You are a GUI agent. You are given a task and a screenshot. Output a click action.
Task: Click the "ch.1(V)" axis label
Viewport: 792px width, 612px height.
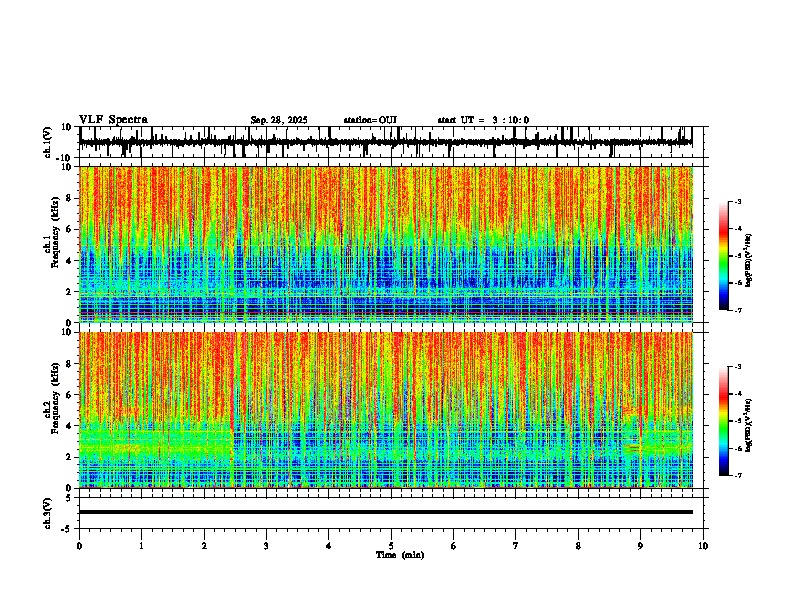tap(47, 143)
